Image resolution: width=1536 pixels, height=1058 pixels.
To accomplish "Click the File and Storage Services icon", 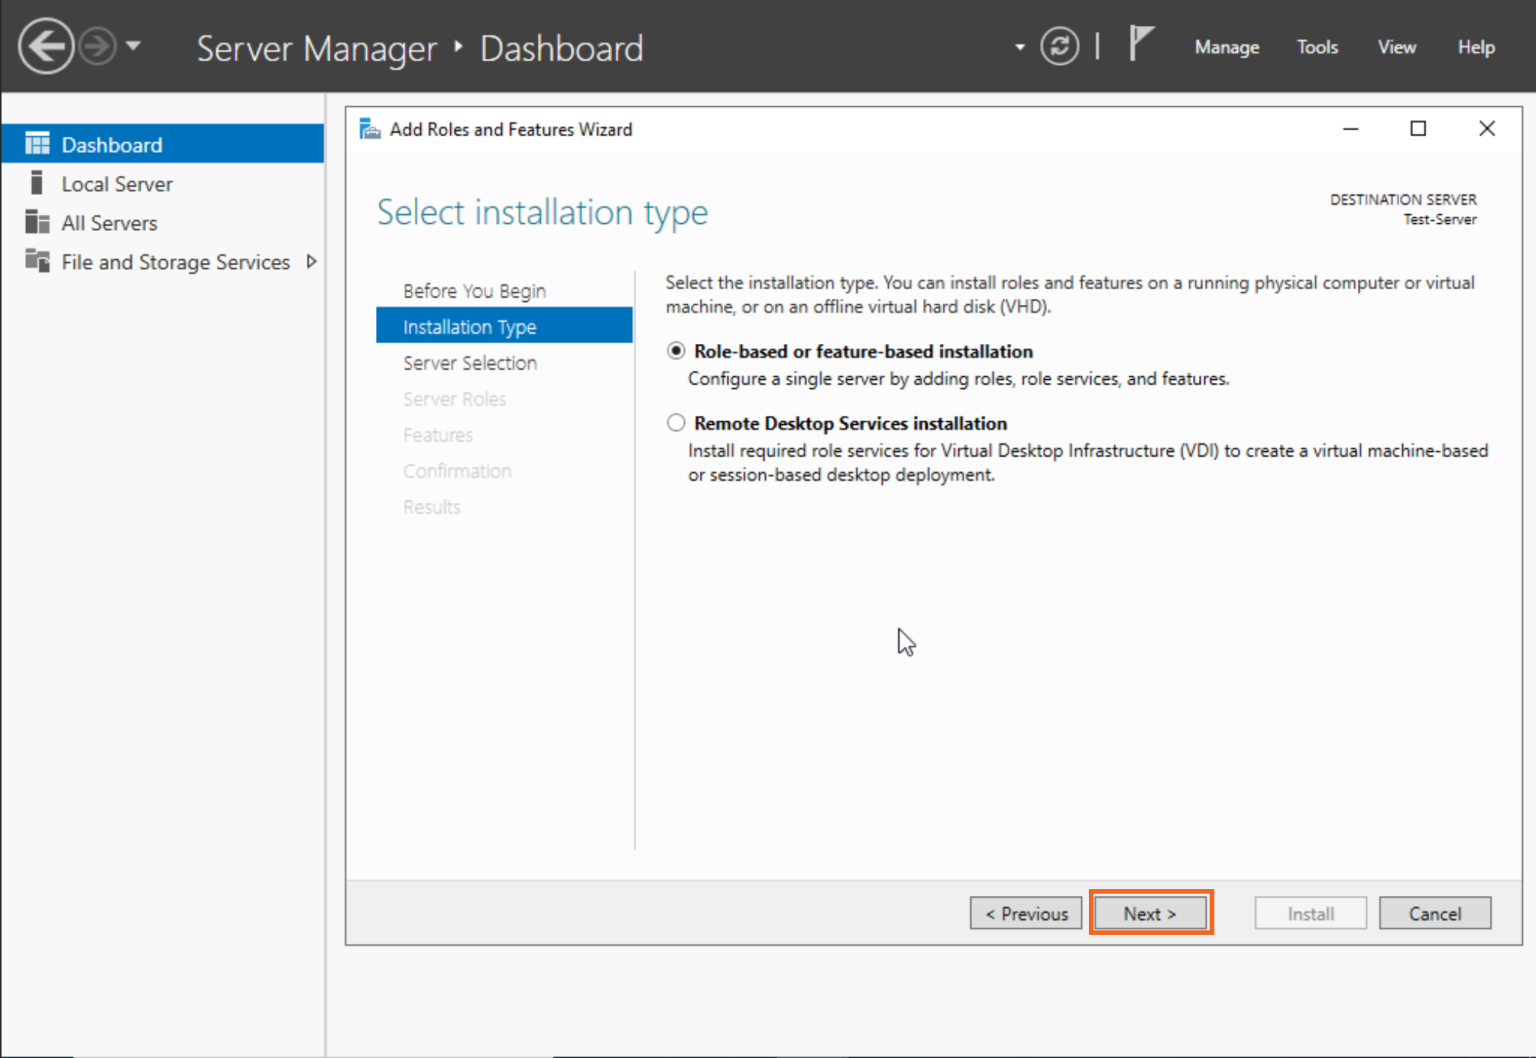I will point(37,261).
